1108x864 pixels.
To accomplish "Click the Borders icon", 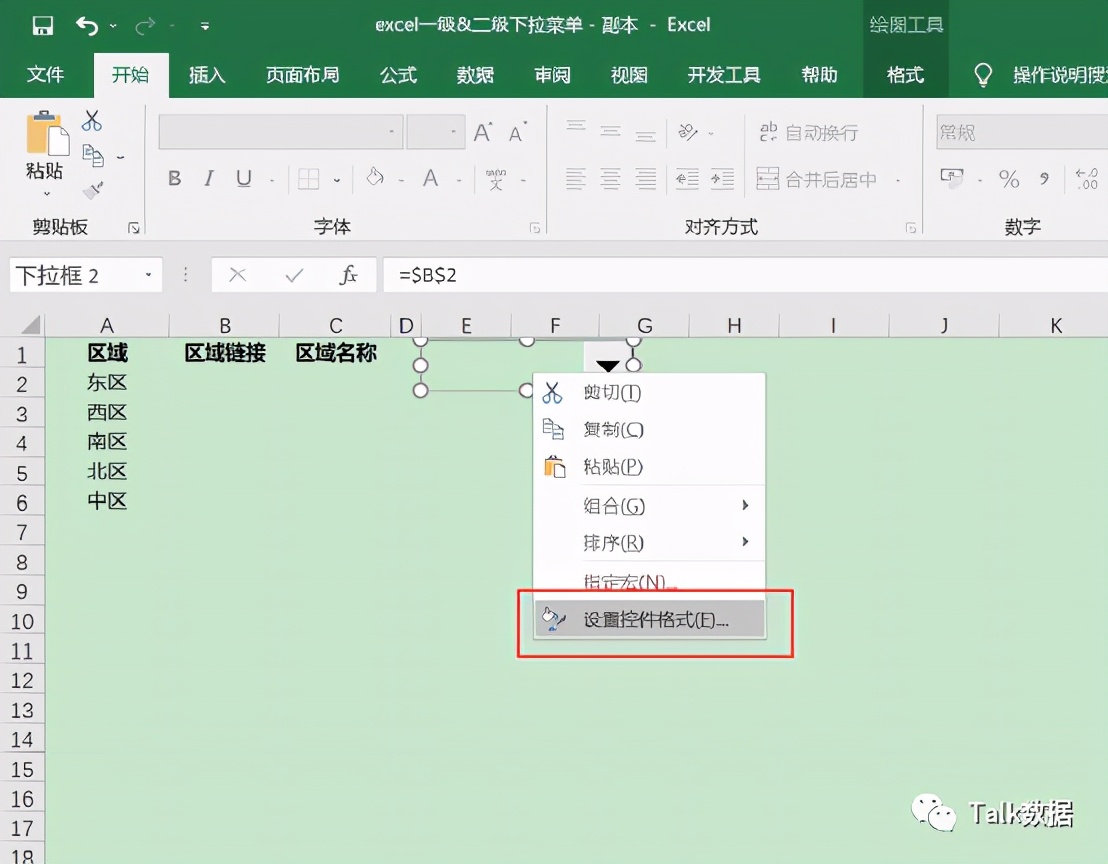I will (309, 179).
